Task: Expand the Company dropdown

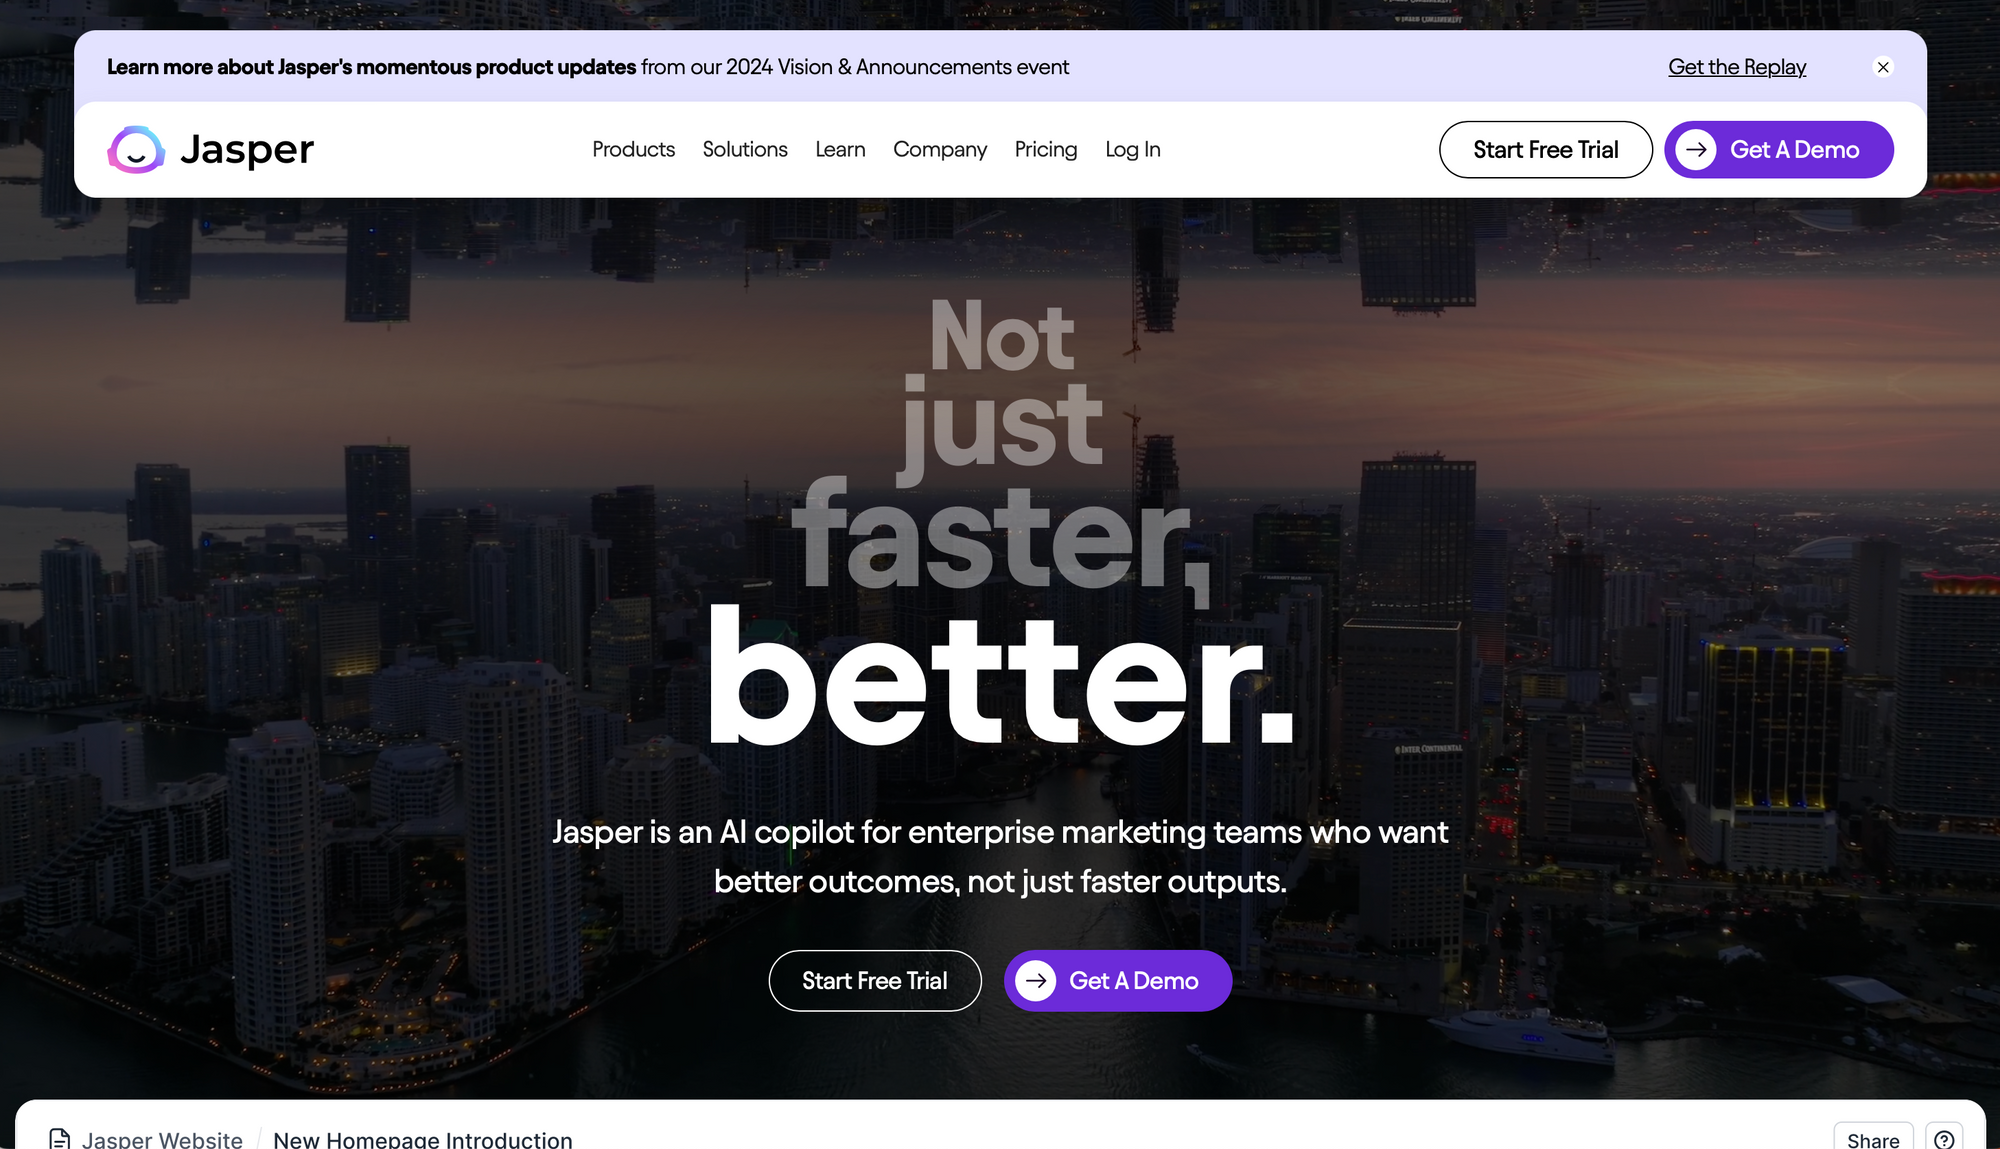Action: click(940, 149)
